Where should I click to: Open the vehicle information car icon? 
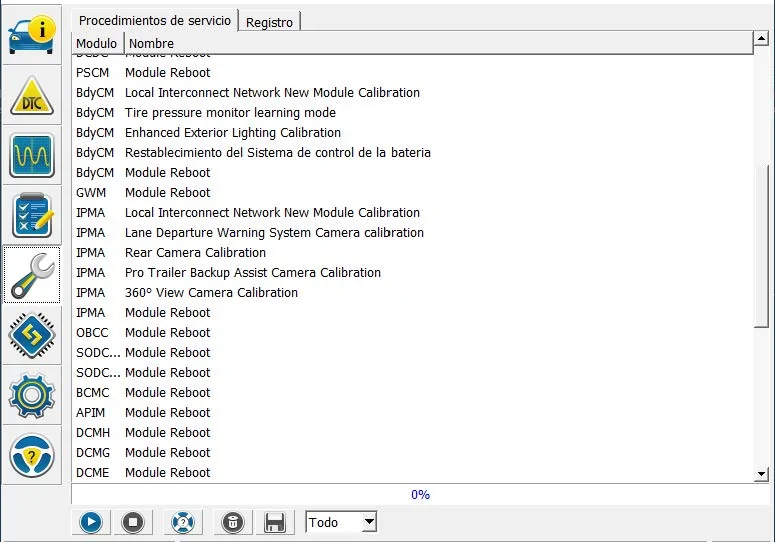pos(32,35)
